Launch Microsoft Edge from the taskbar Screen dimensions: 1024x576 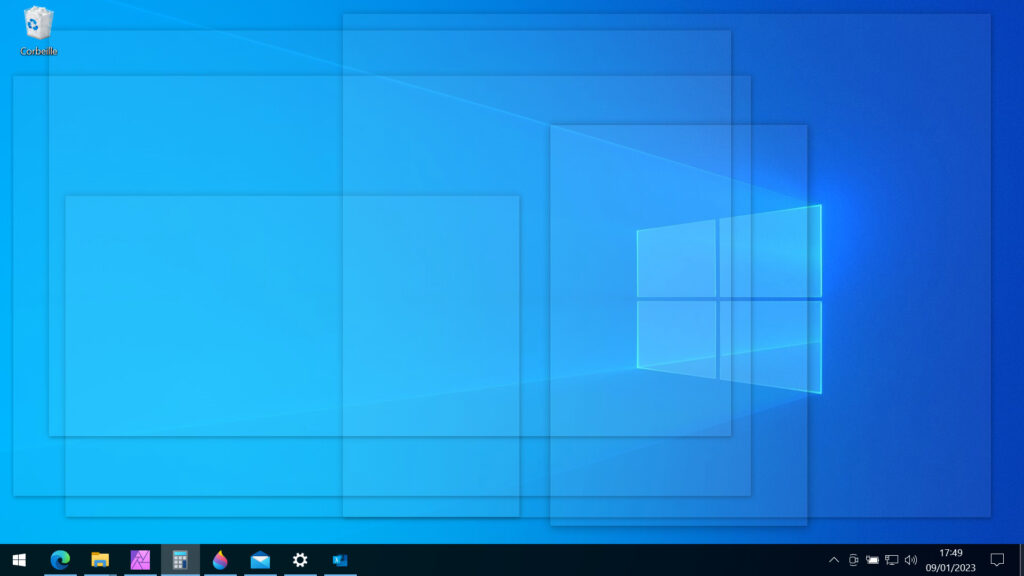(x=60, y=560)
